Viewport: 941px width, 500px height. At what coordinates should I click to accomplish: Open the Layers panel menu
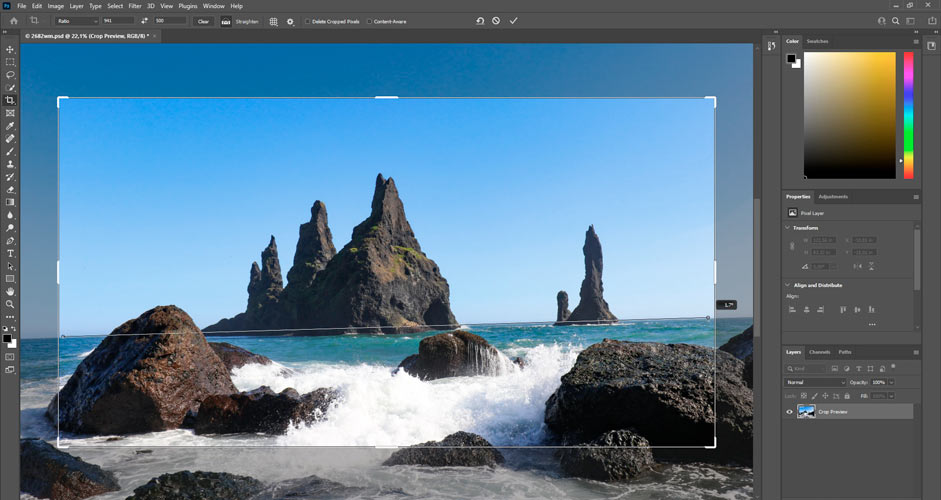pyautogui.click(x=916, y=352)
